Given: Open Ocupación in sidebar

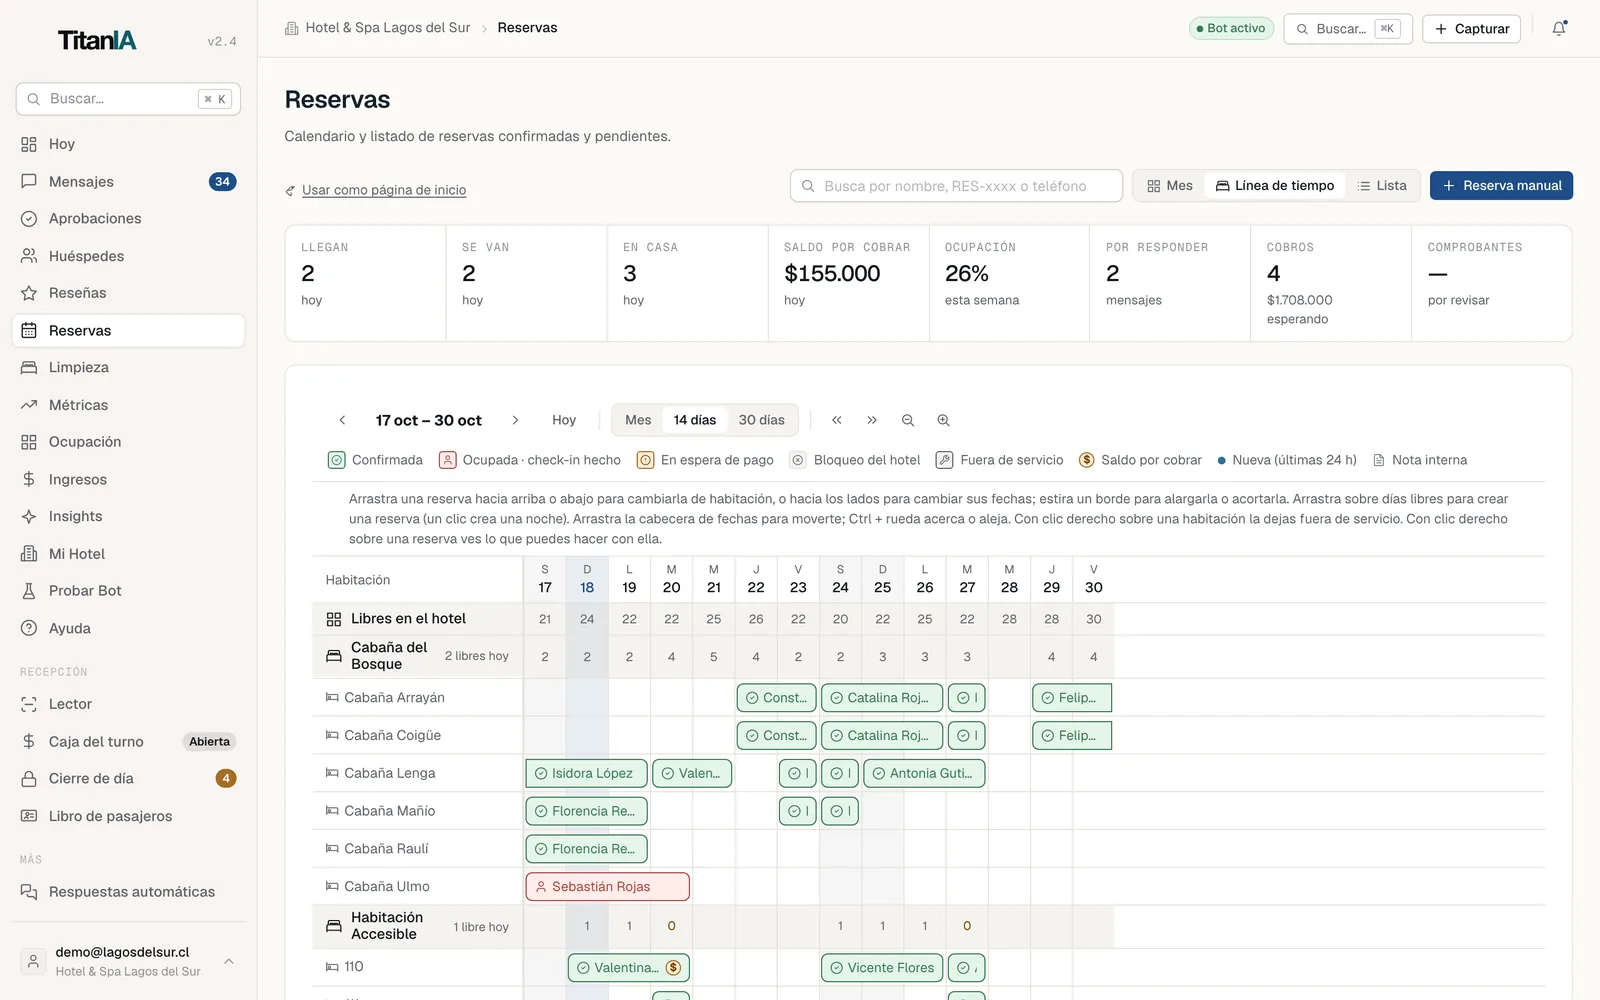Looking at the screenshot, I should [x=128, y=442].
